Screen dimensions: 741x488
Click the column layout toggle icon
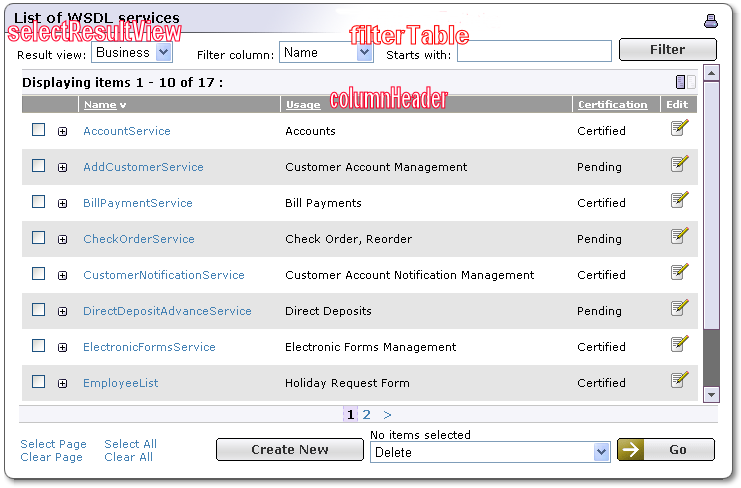point(685,82)
